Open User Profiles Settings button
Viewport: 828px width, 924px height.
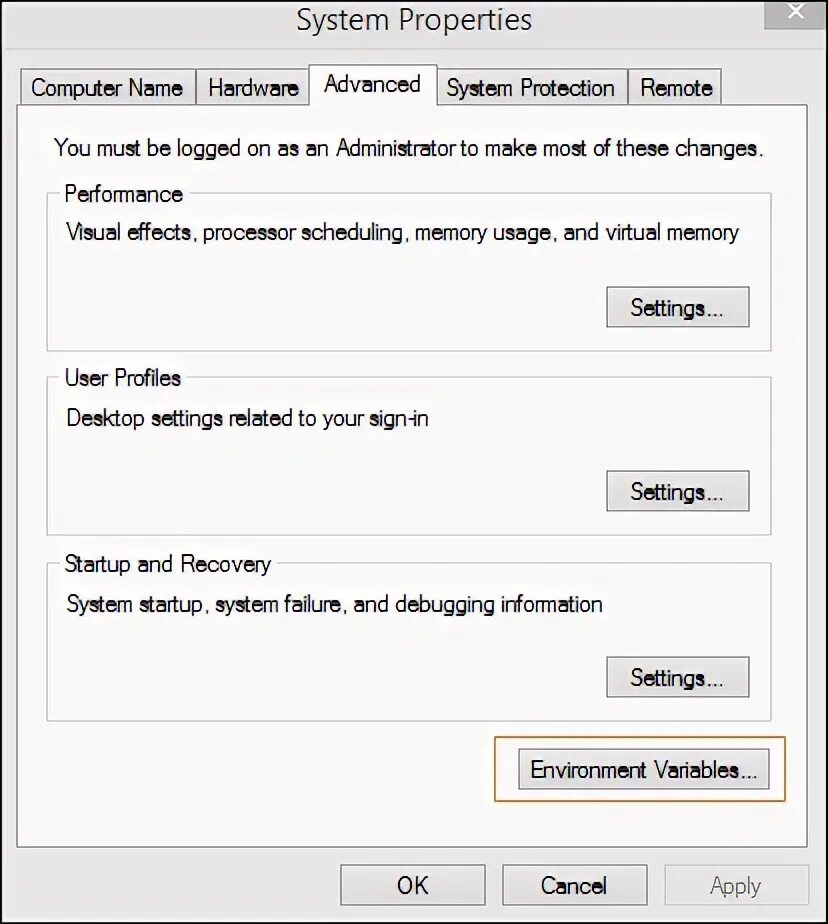pos(678,491)
